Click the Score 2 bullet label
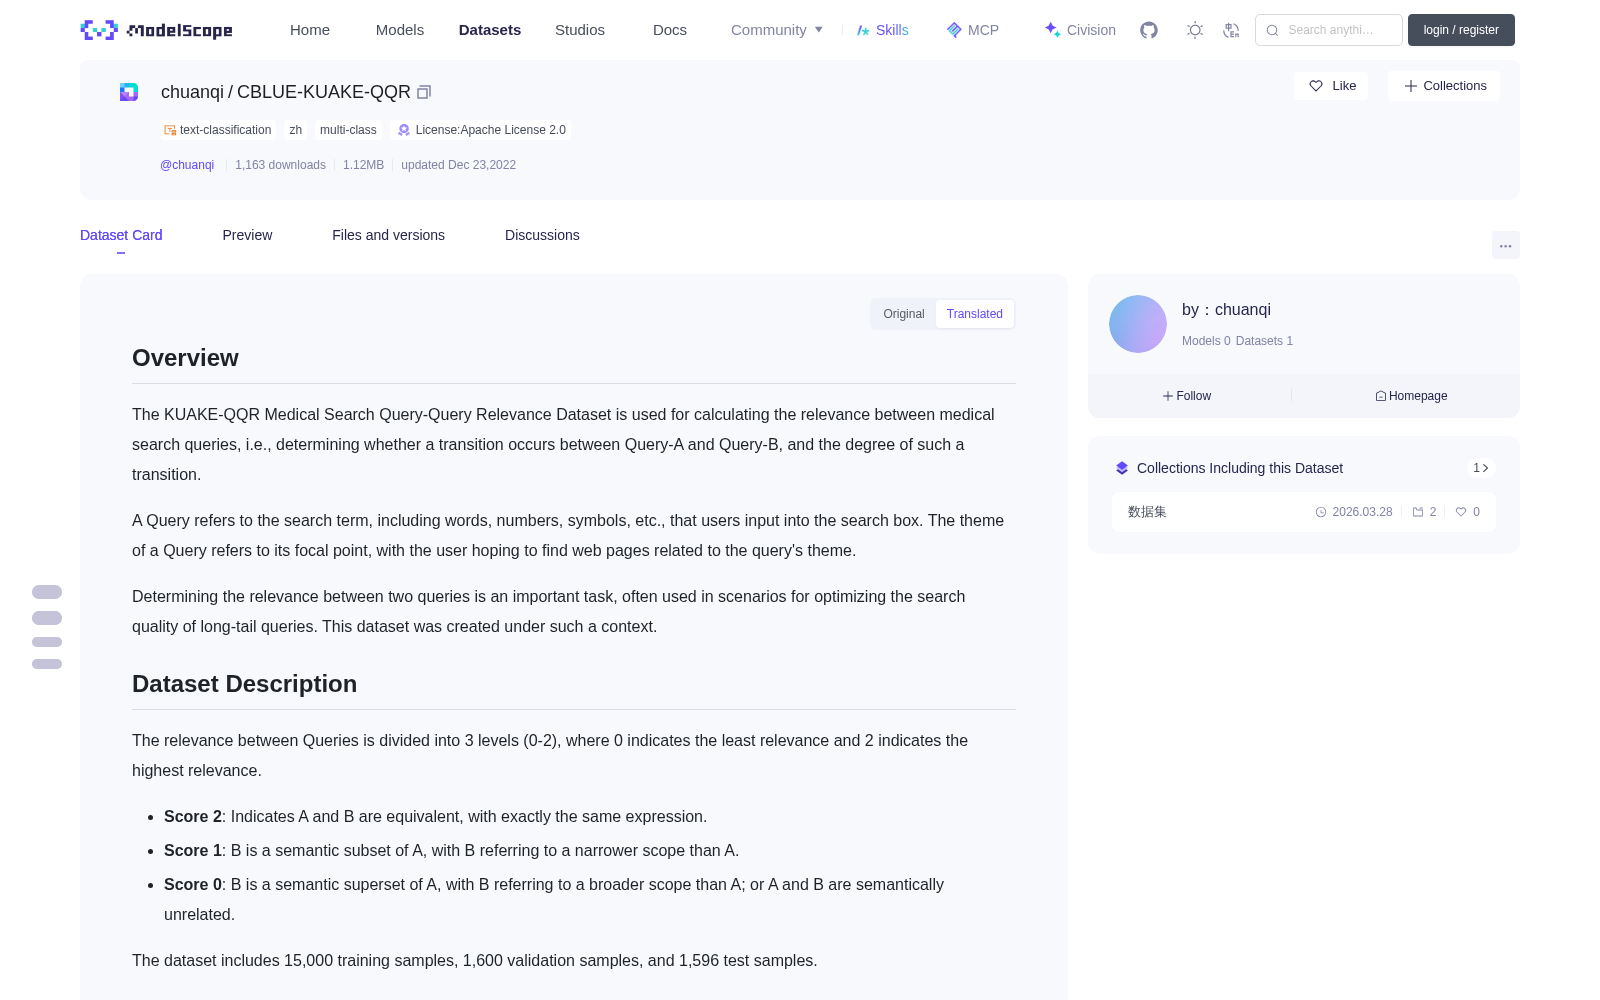The width and height of the screenshot is (1600, 1000). 193,817
